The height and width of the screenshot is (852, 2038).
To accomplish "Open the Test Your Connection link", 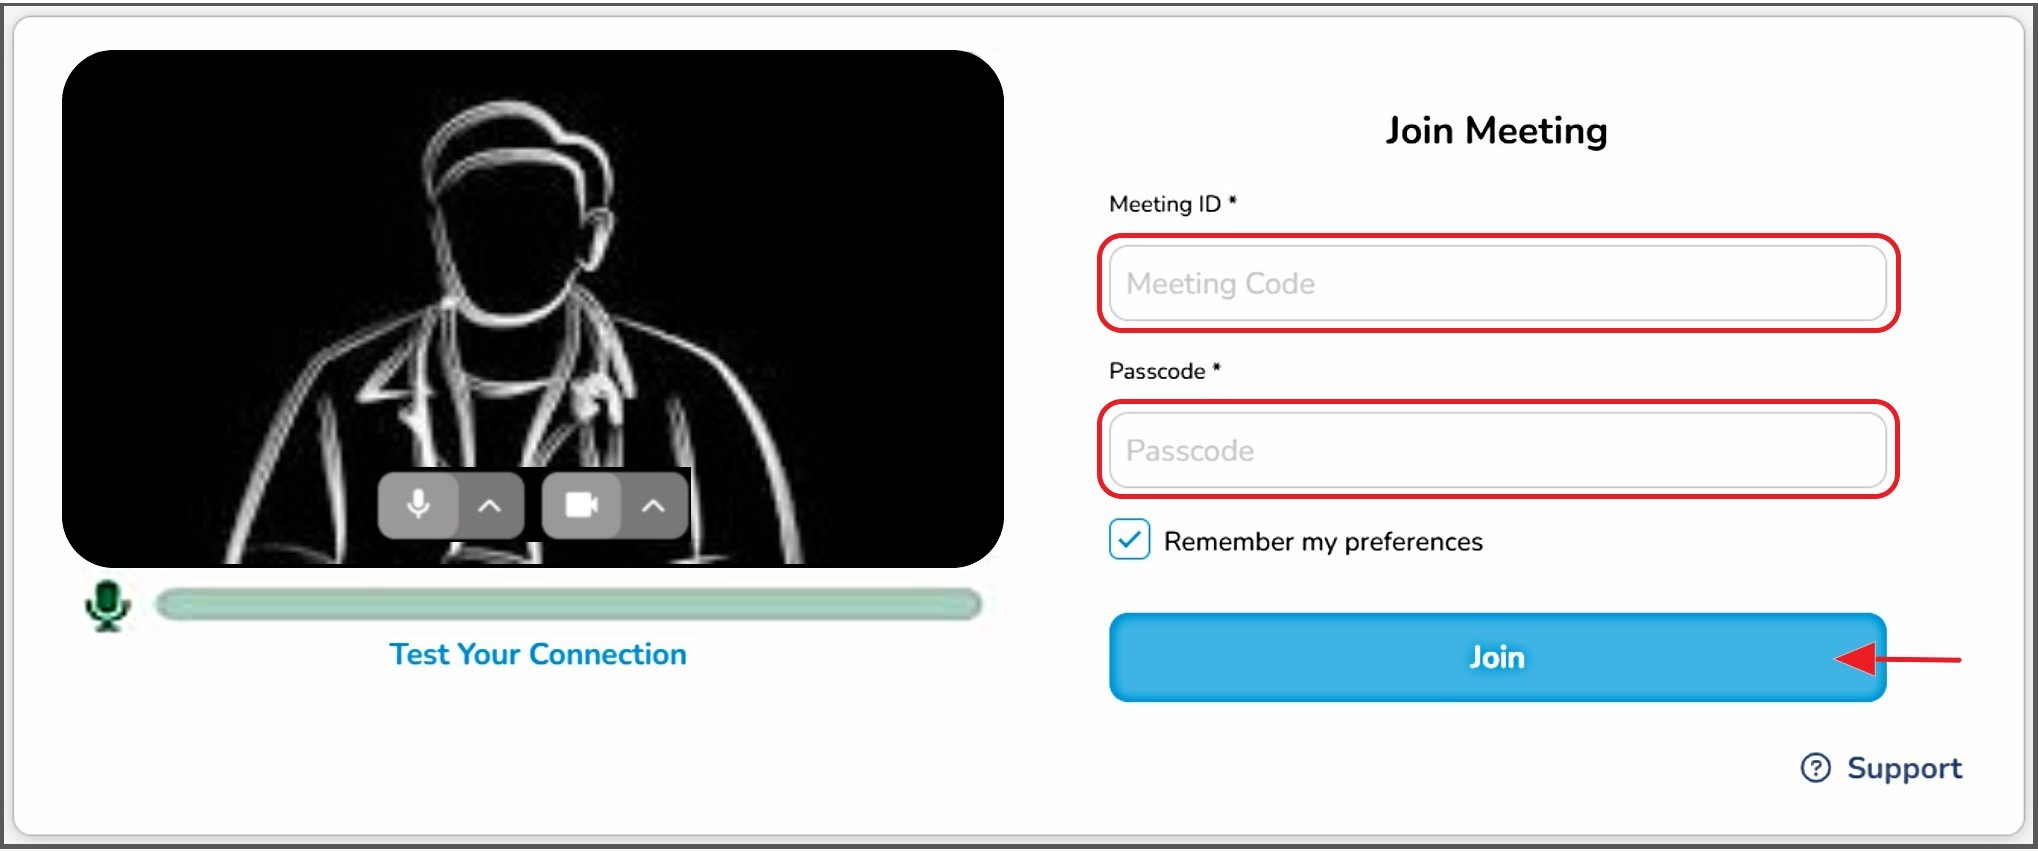I will [538, 655].
